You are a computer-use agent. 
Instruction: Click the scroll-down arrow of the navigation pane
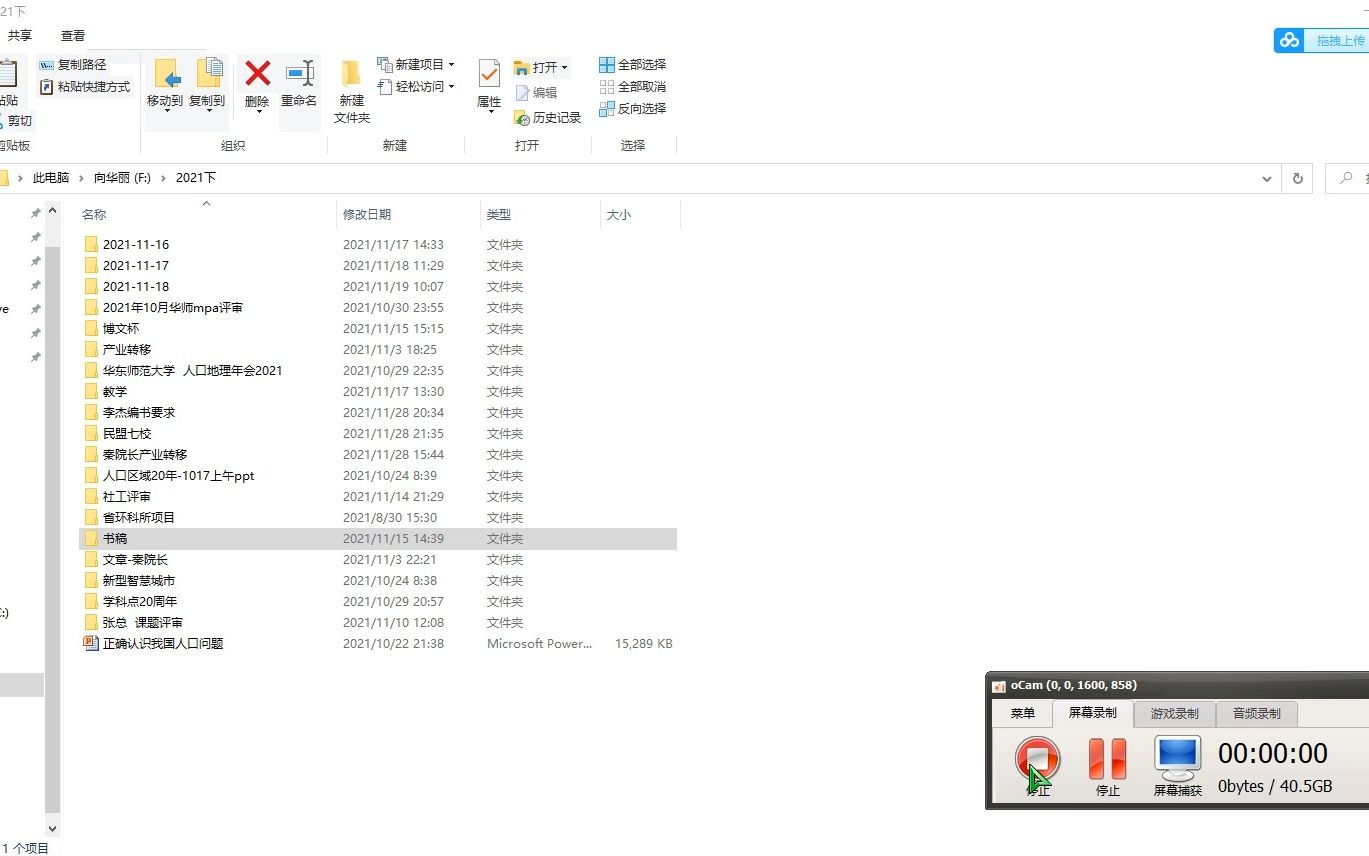pos(53,828)
